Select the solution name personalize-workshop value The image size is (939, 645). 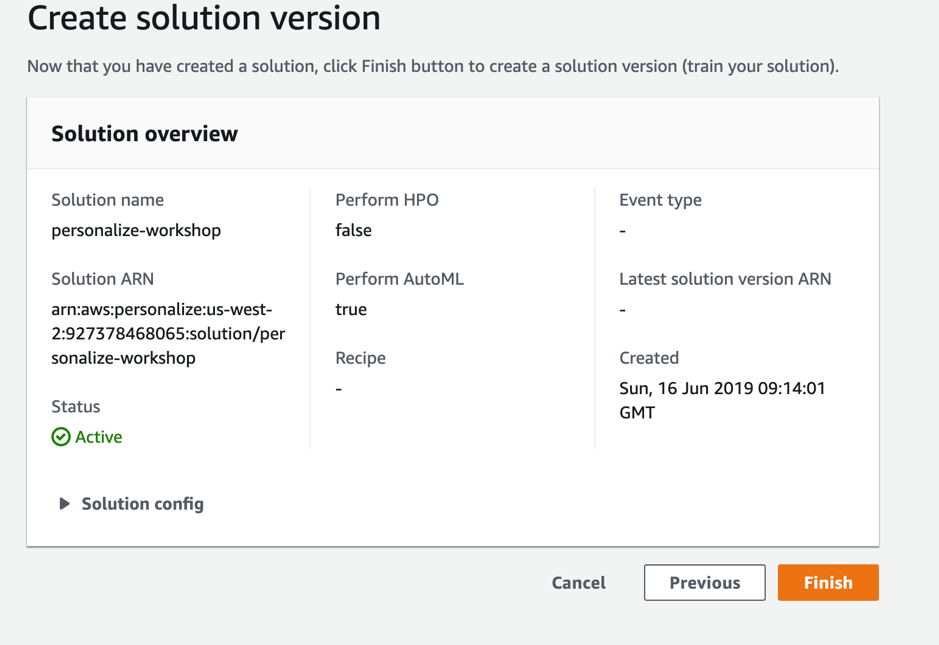tap(136, 231)
